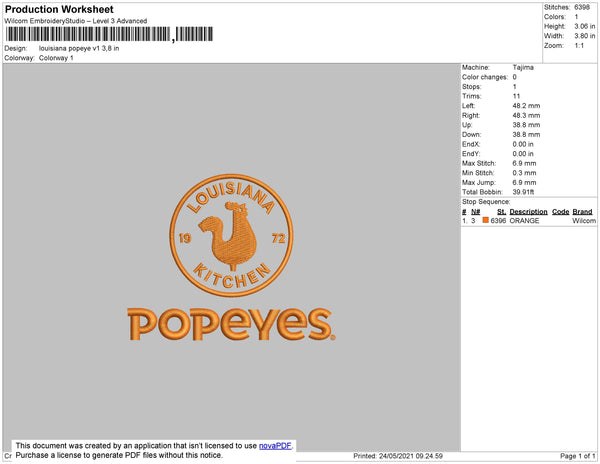
Task: Select the Min Stitch value 0.3 mm
Action: coord(524,173)
